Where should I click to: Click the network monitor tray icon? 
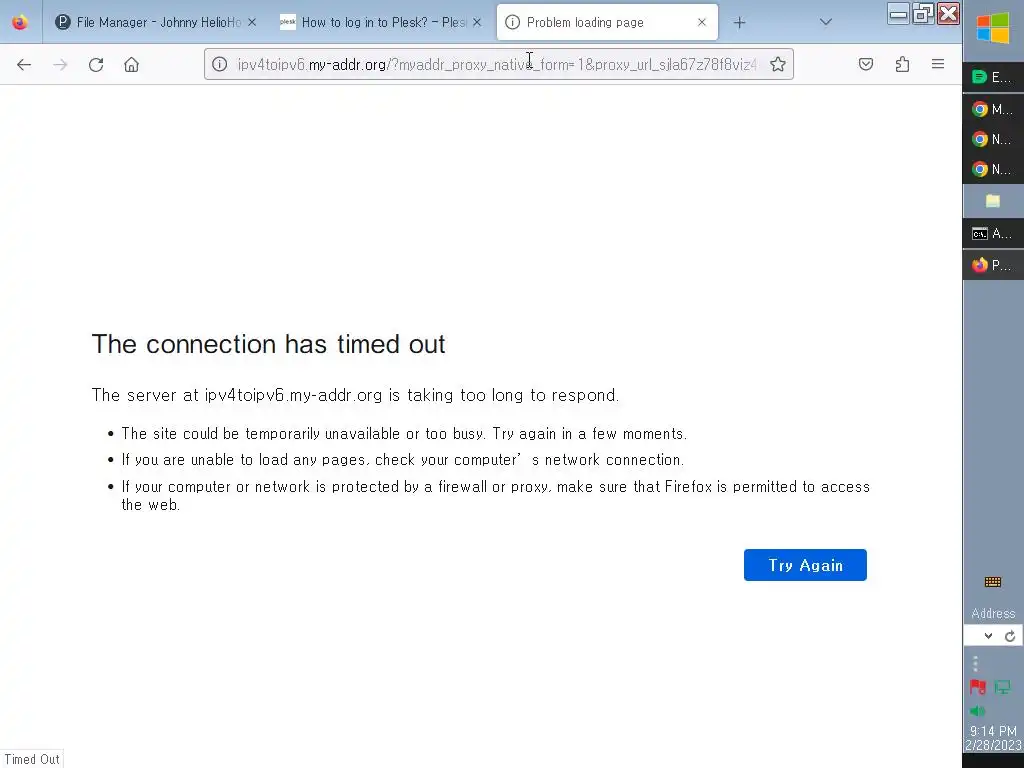pos(1002,687)
